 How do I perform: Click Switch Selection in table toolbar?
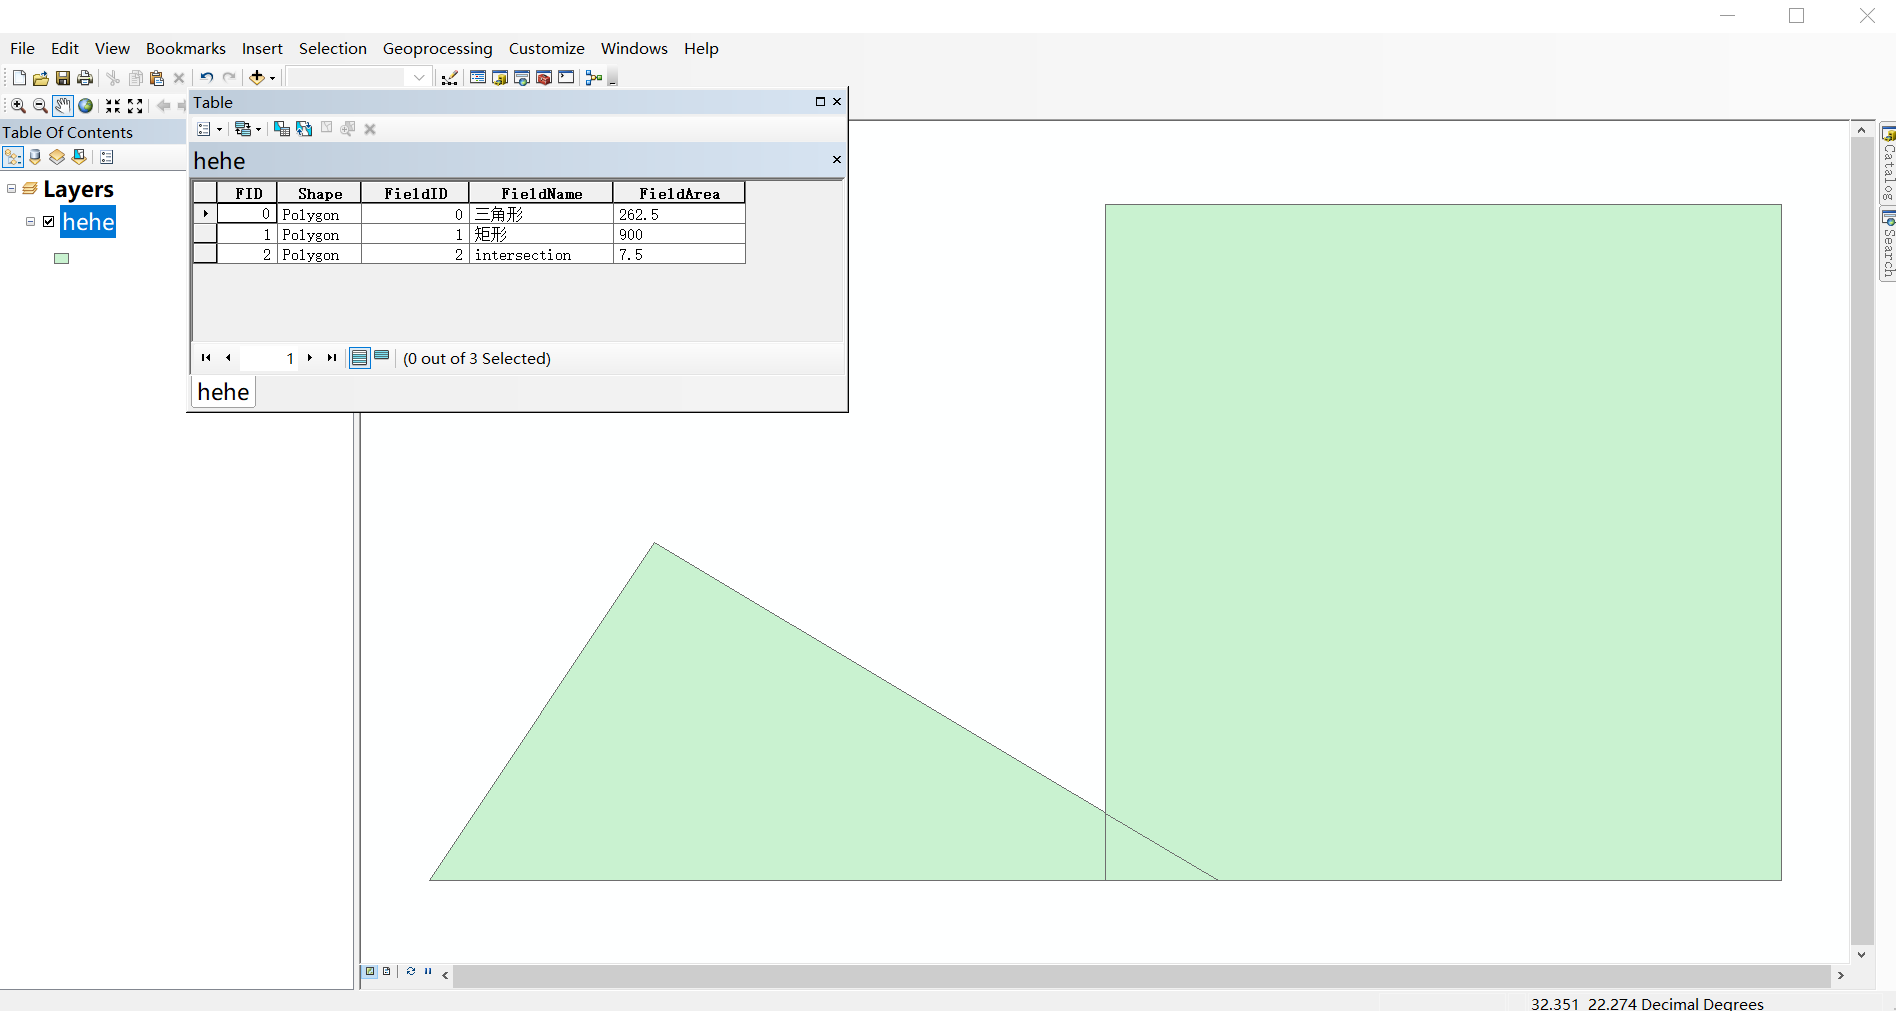(304, 128)
